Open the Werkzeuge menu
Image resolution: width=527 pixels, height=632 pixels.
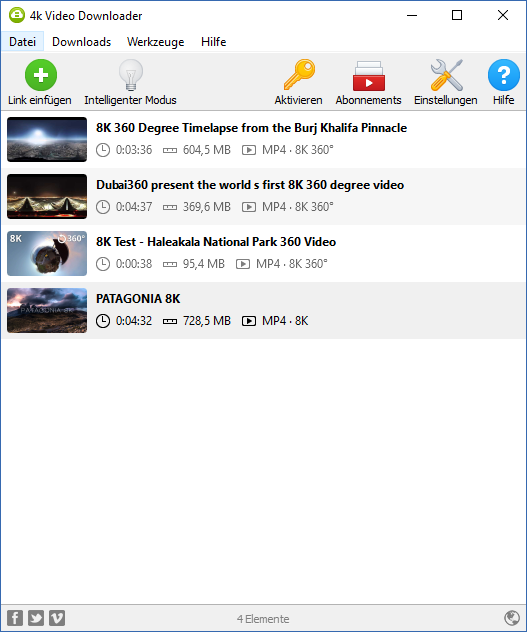(156, 42)
